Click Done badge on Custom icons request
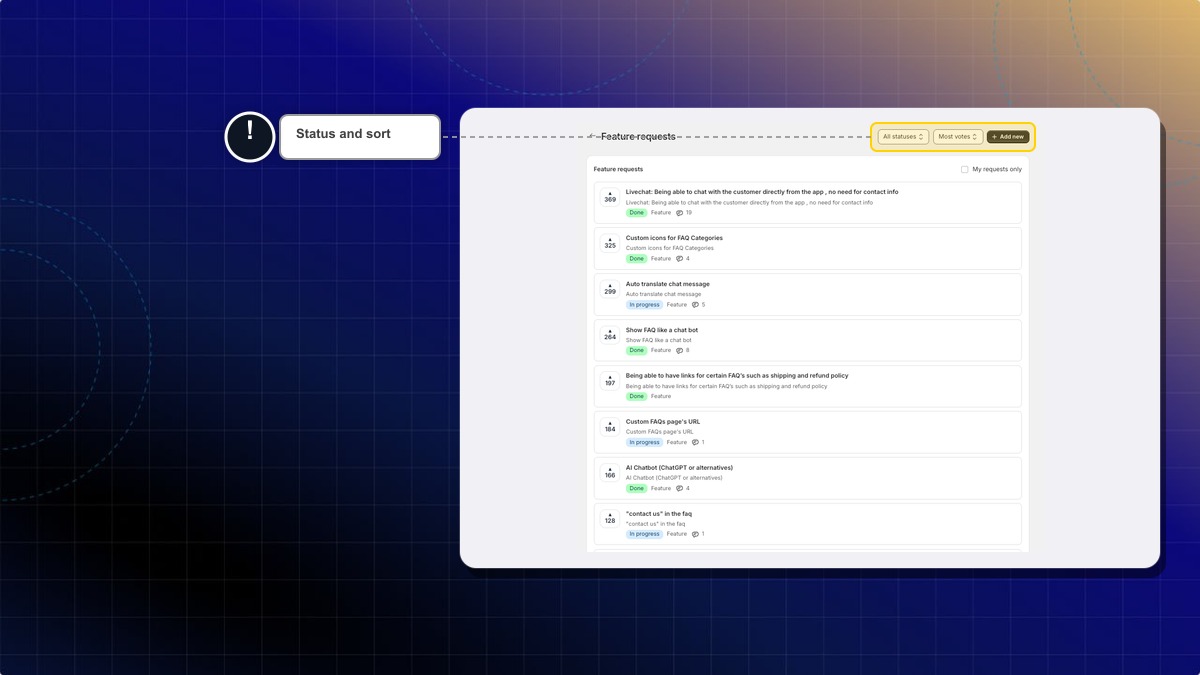Image resolution: width=1200 pixels, height=675 pixels. click(x=636, y=259)
